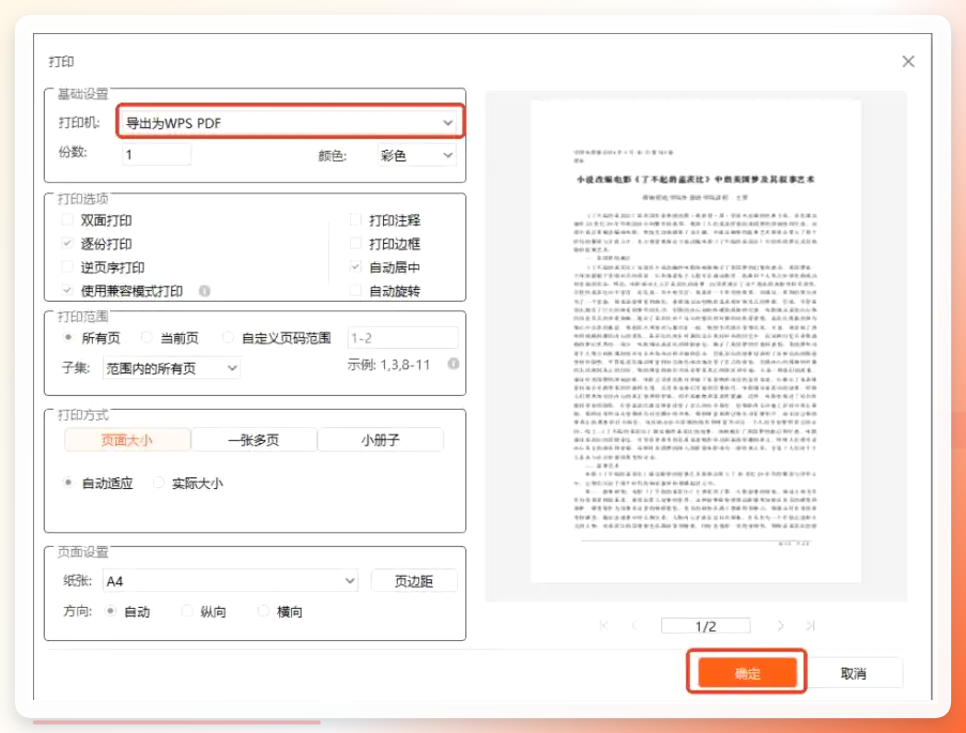Open the 子集 dropdown
The image size is (966, 733).
coord(171,368)
